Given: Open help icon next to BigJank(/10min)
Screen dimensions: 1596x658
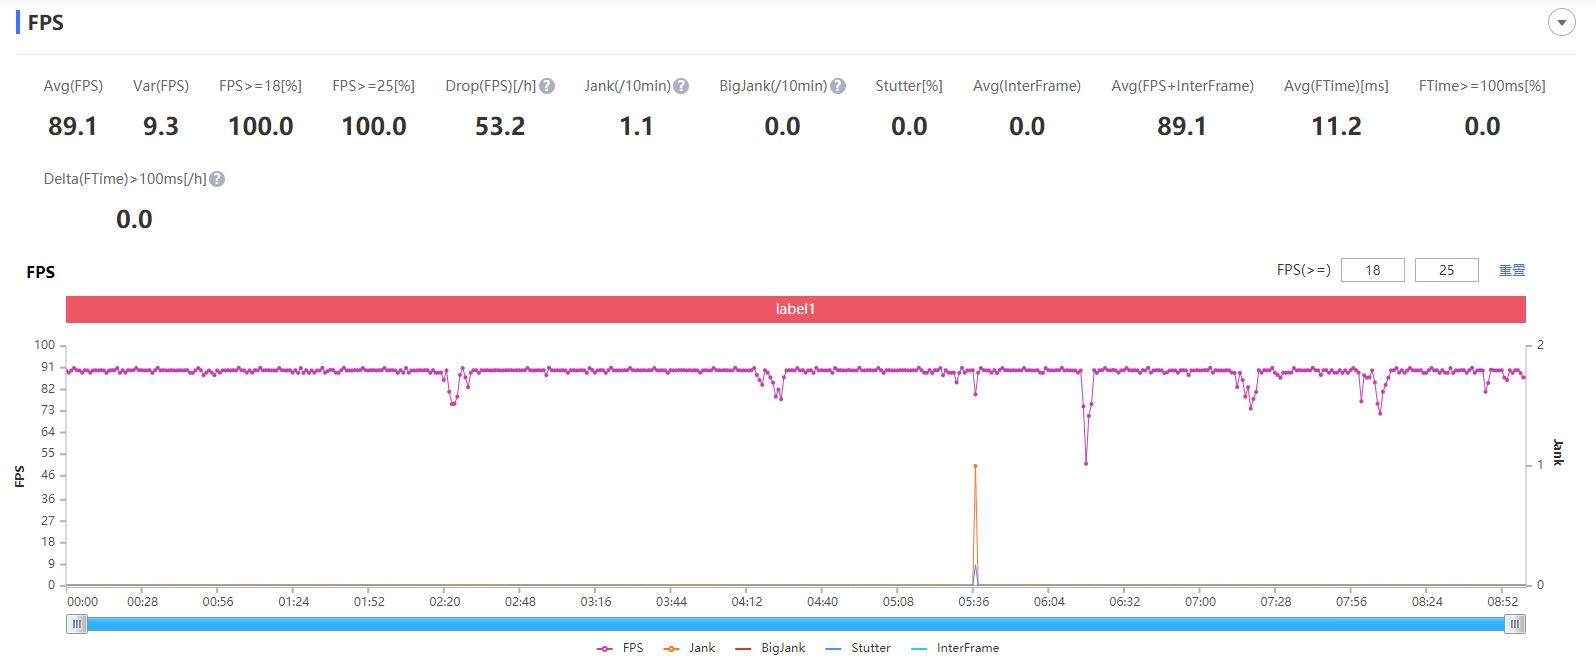Looking at the screenshot, I should [838, 86].
